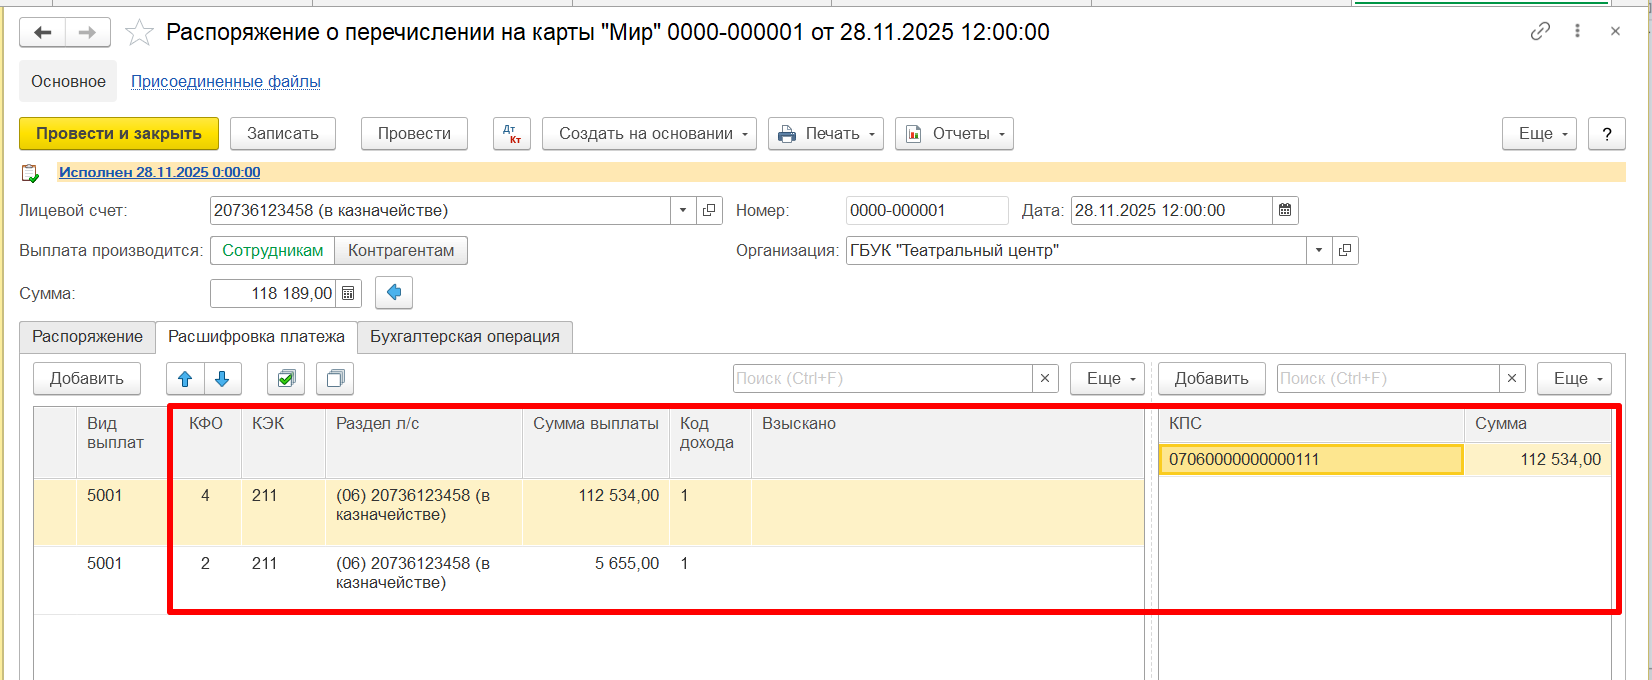Screen dimensions: 1652x680
Task: Expand the Организация dropdown arrow
Action: 1318,250
